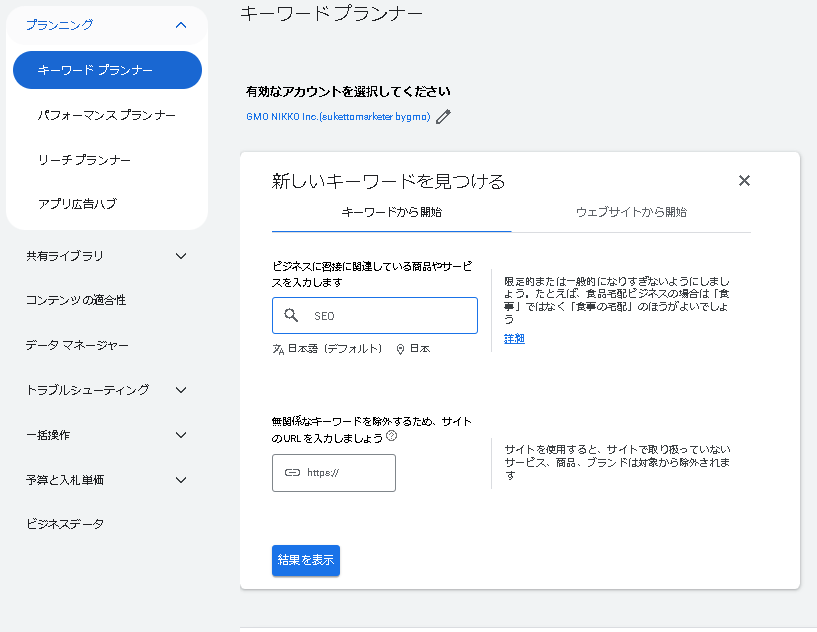Expand the 一括操作 menu
817x632 pixels.
(x=181, y=435)
